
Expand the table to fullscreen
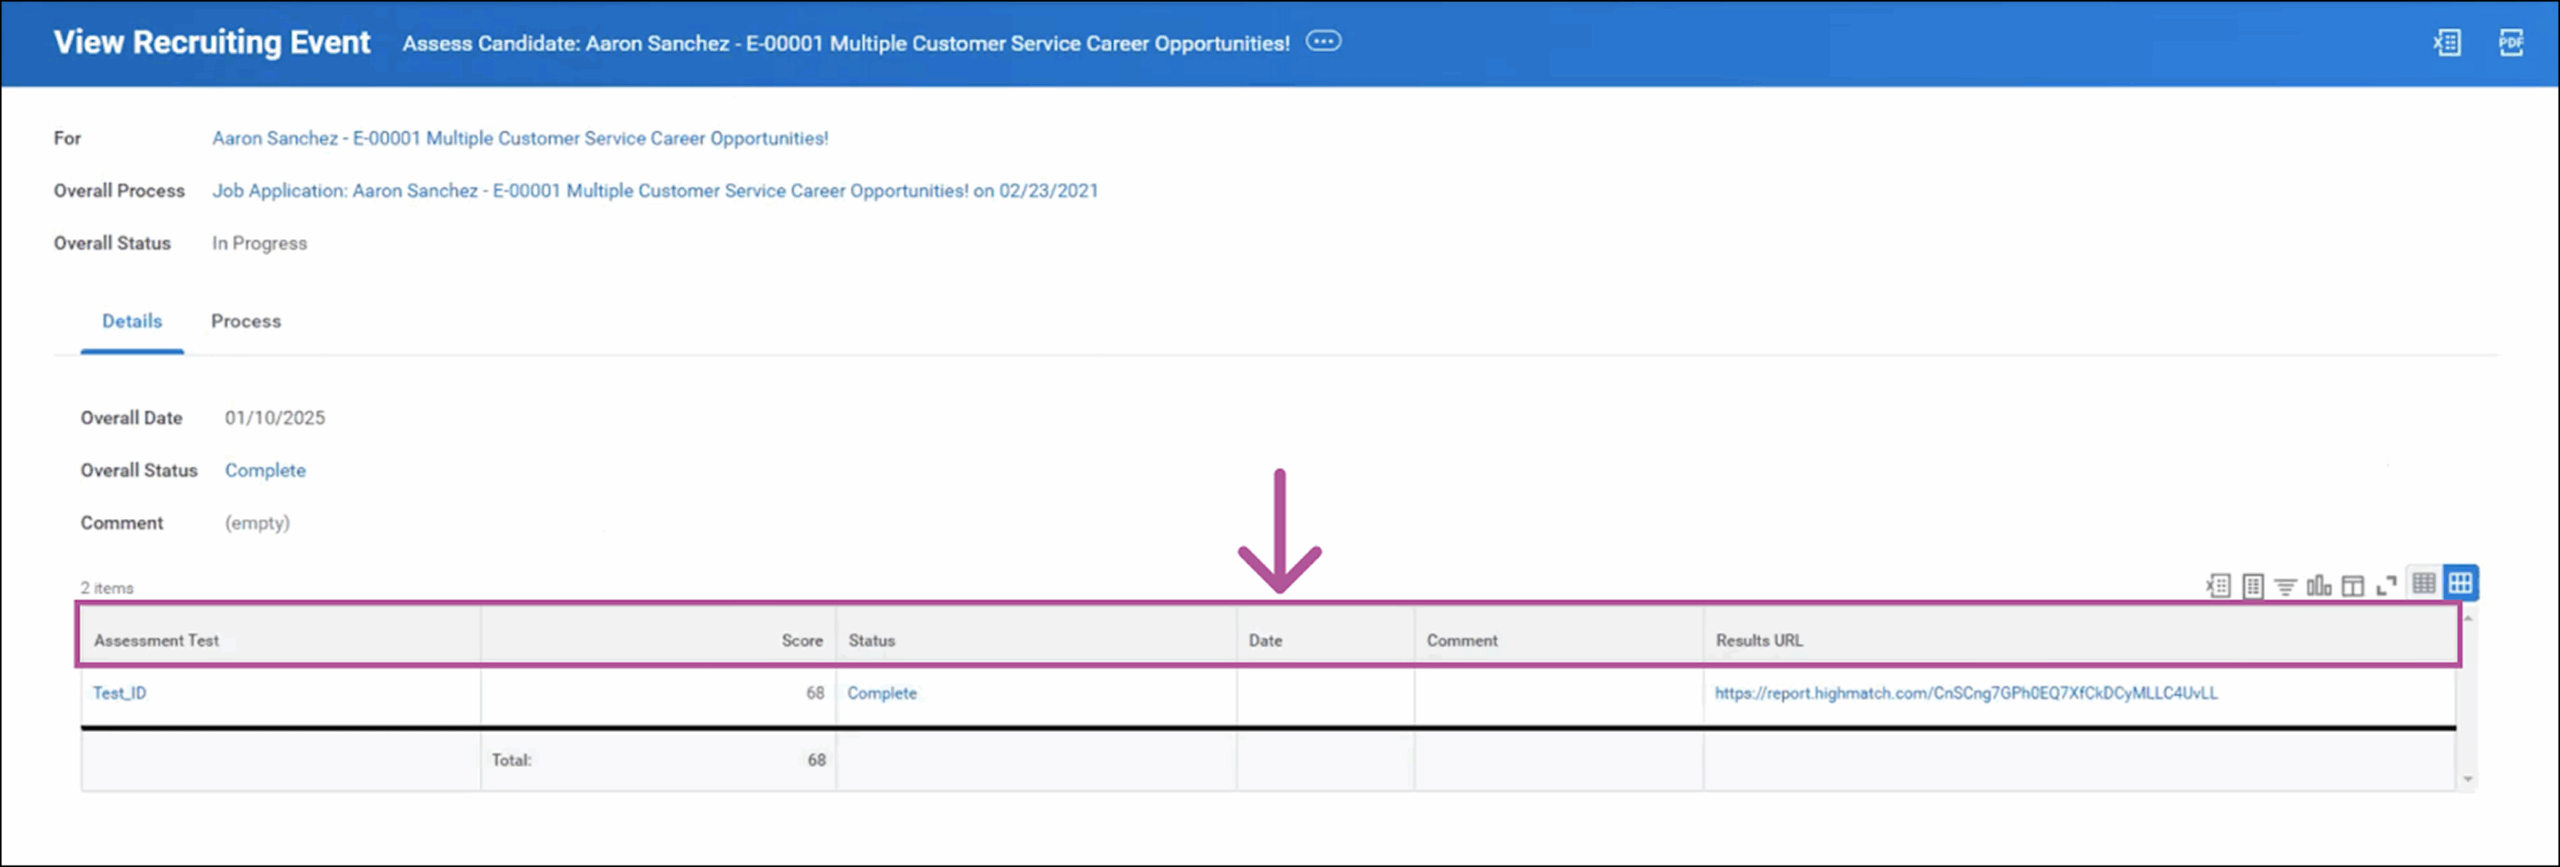[2386, 586]
